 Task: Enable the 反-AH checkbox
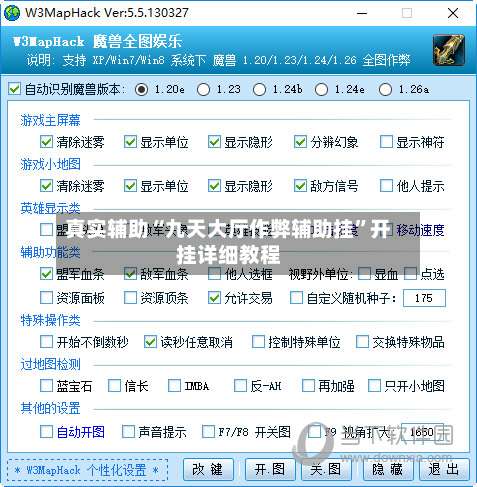(x=240, y=386)
